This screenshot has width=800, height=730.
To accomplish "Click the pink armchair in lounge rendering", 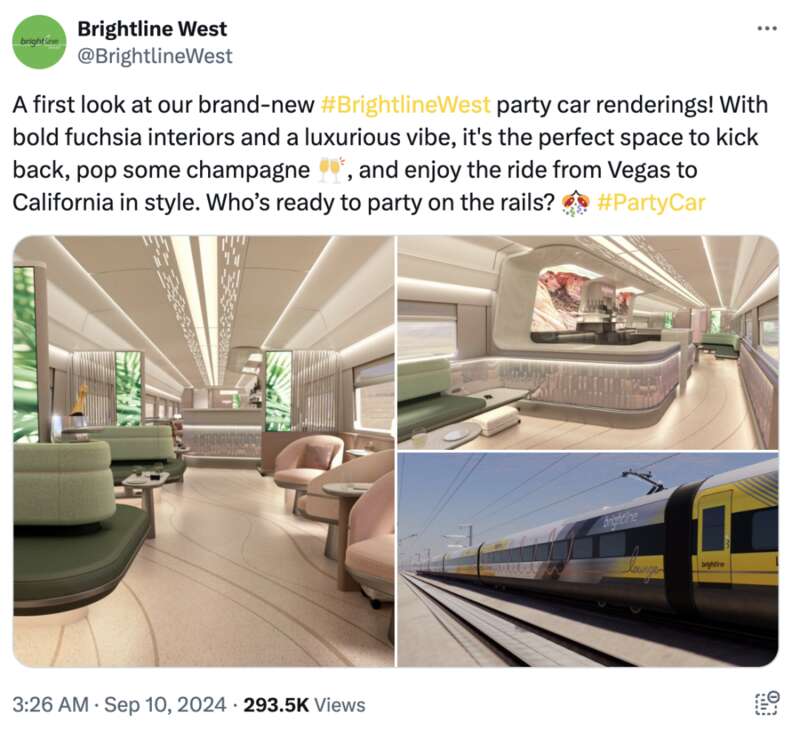I will [x=309, y=464].
